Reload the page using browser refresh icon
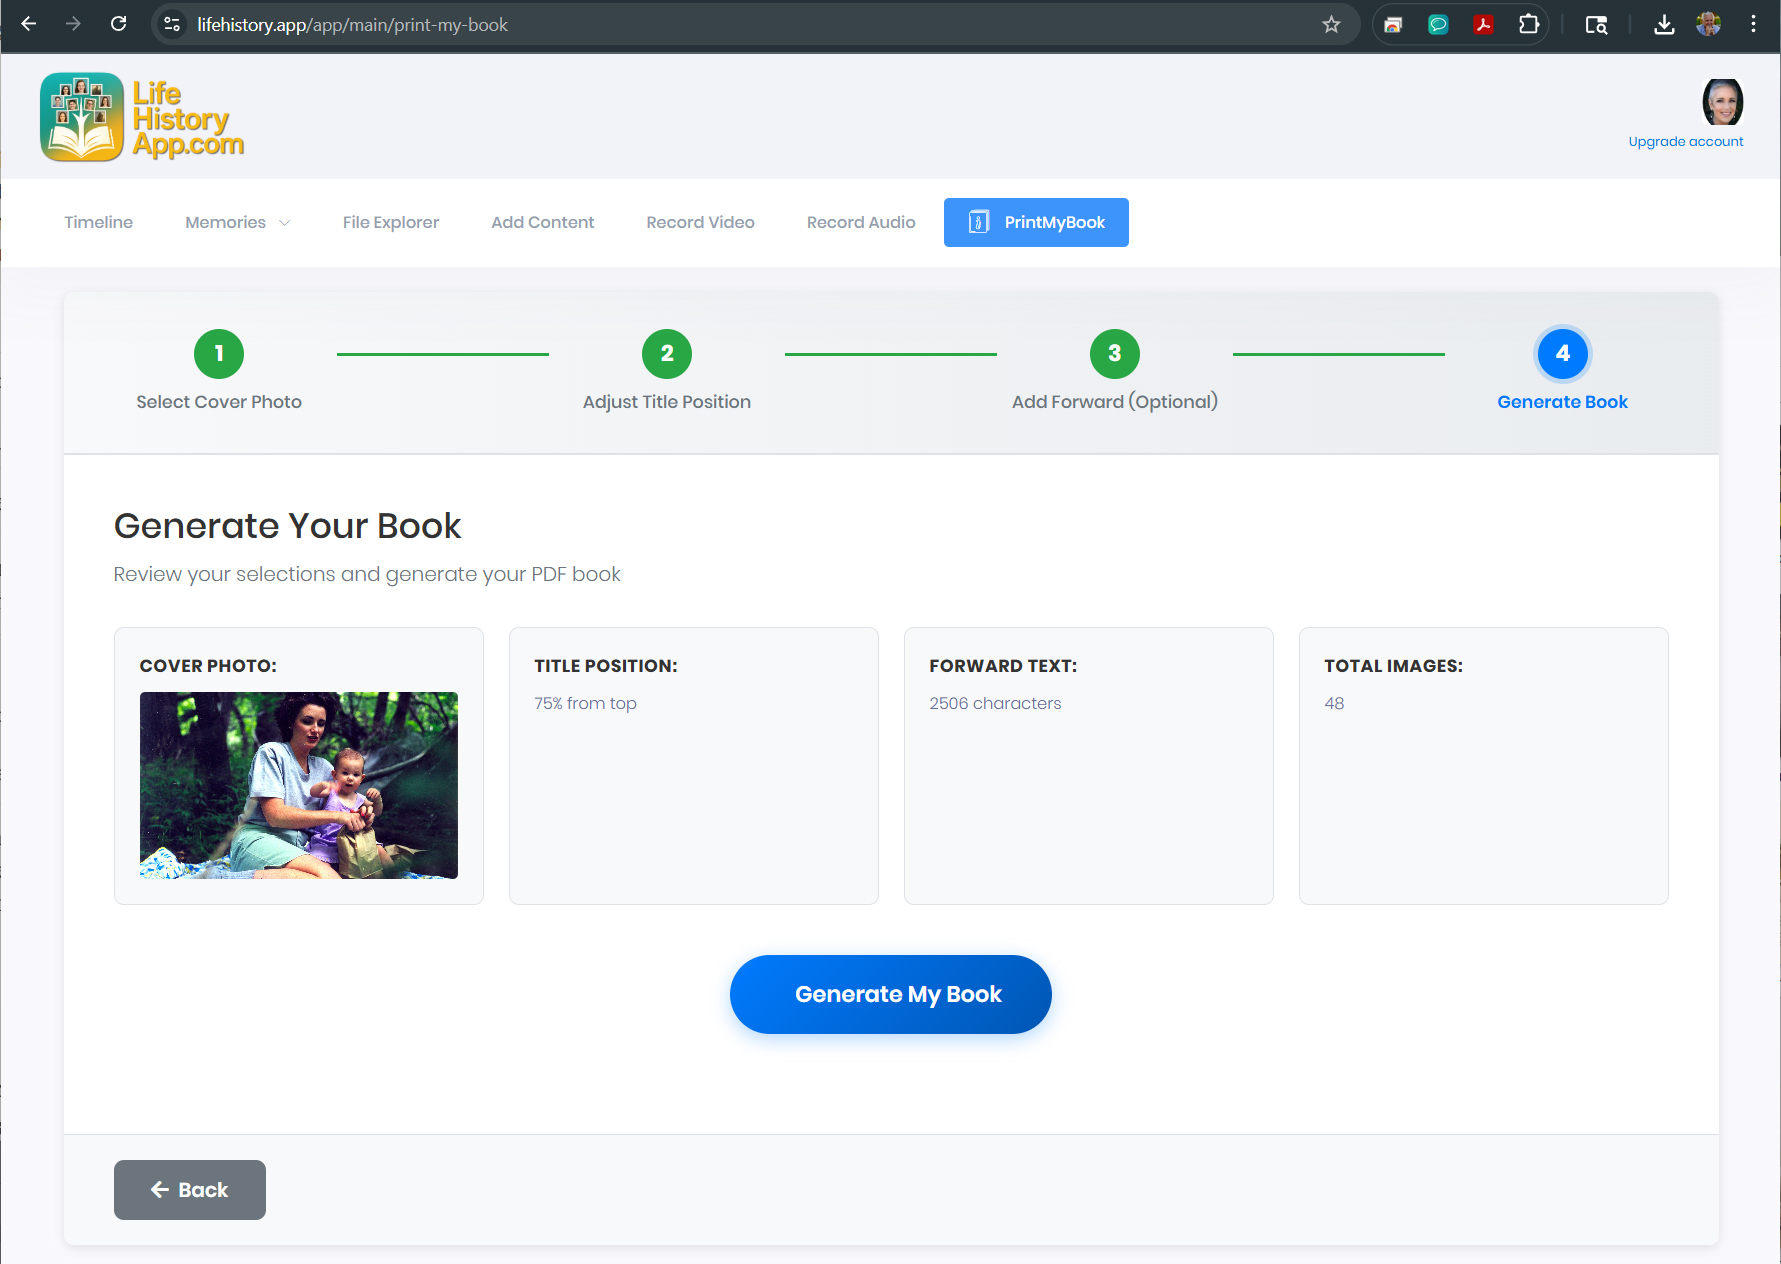The height and width of the screenshot is (1264, 1781). (118, 24)
